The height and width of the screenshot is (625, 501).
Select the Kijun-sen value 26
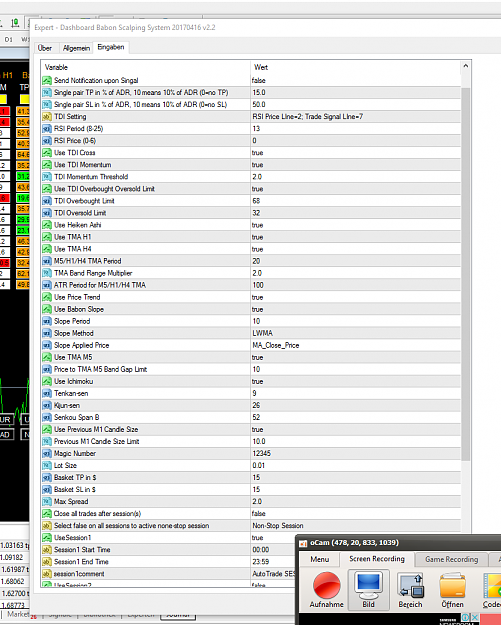click(x=256, y=405)
